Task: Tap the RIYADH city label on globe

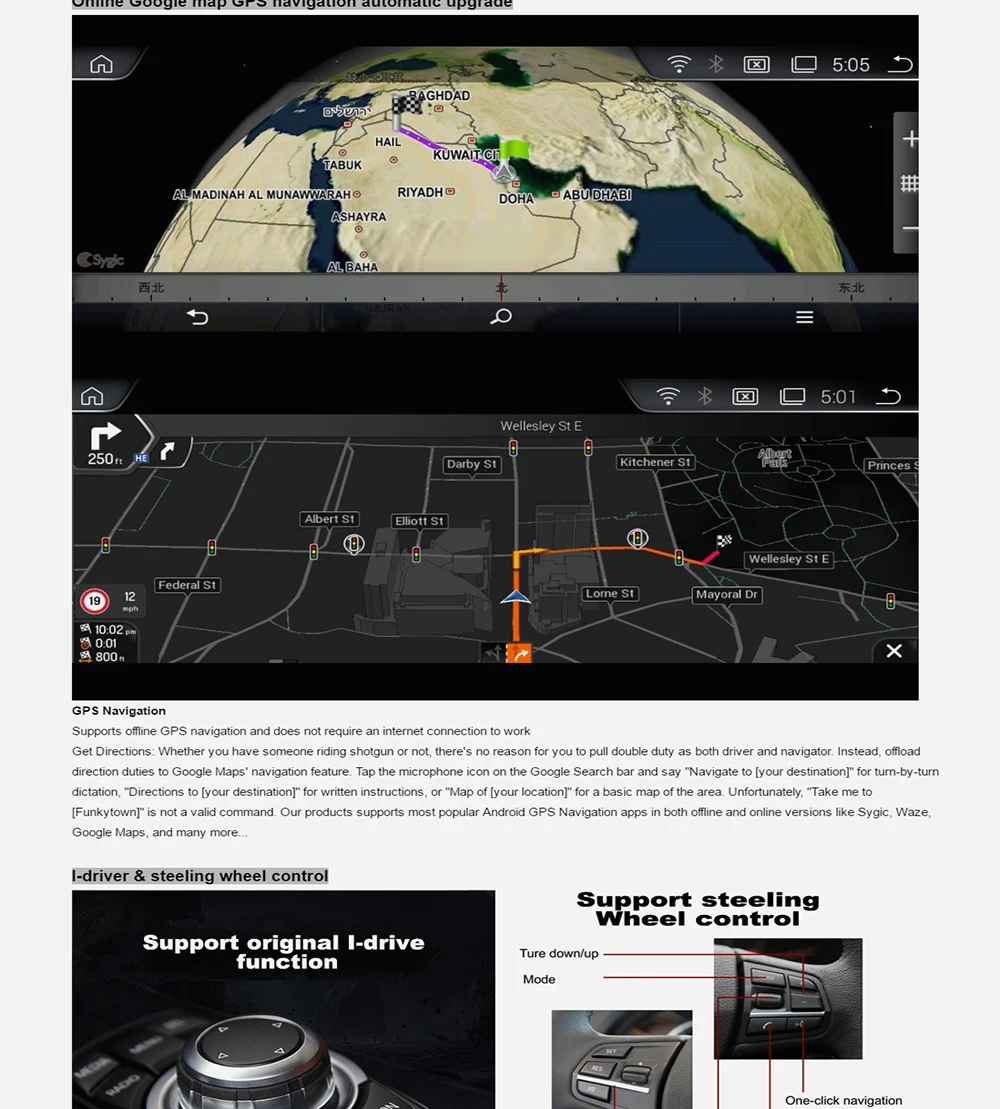Action: pos(420,192)
